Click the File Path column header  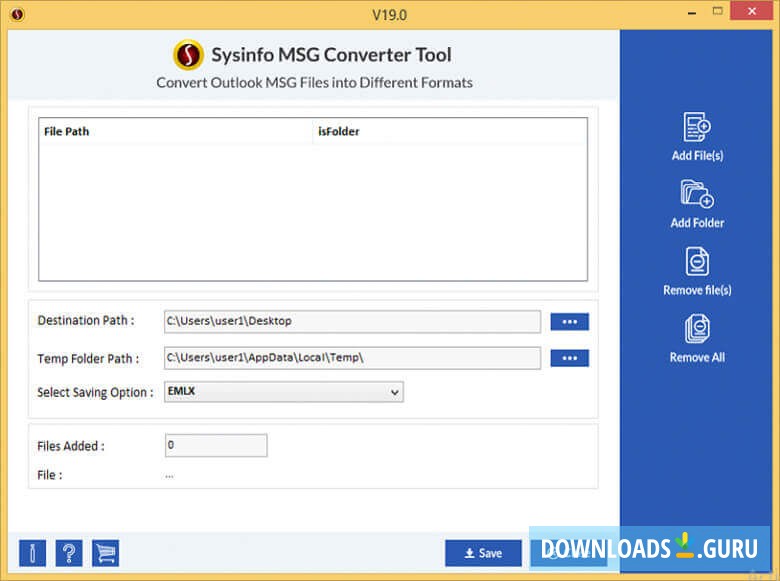tap(176, 132)
